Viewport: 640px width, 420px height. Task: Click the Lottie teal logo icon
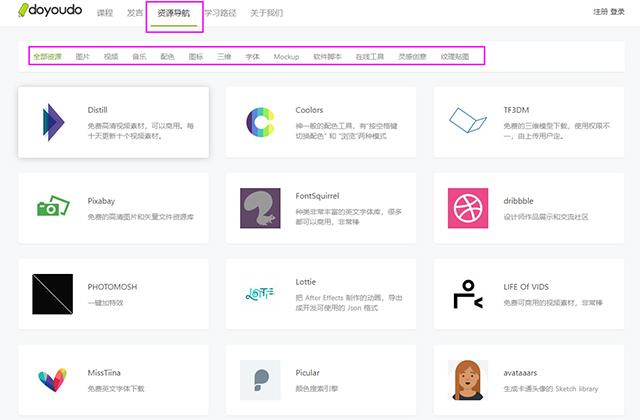point(260,293)
